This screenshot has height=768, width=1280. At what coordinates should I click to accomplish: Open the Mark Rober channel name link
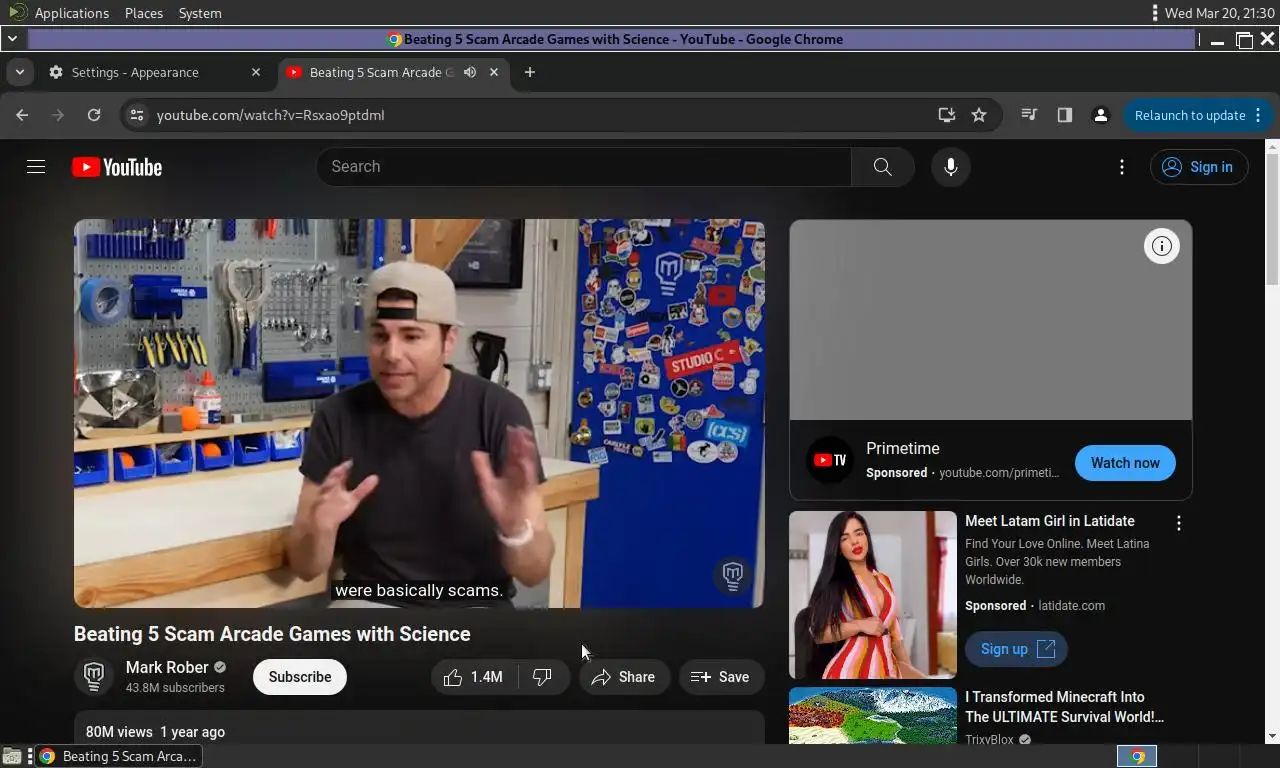167,667
